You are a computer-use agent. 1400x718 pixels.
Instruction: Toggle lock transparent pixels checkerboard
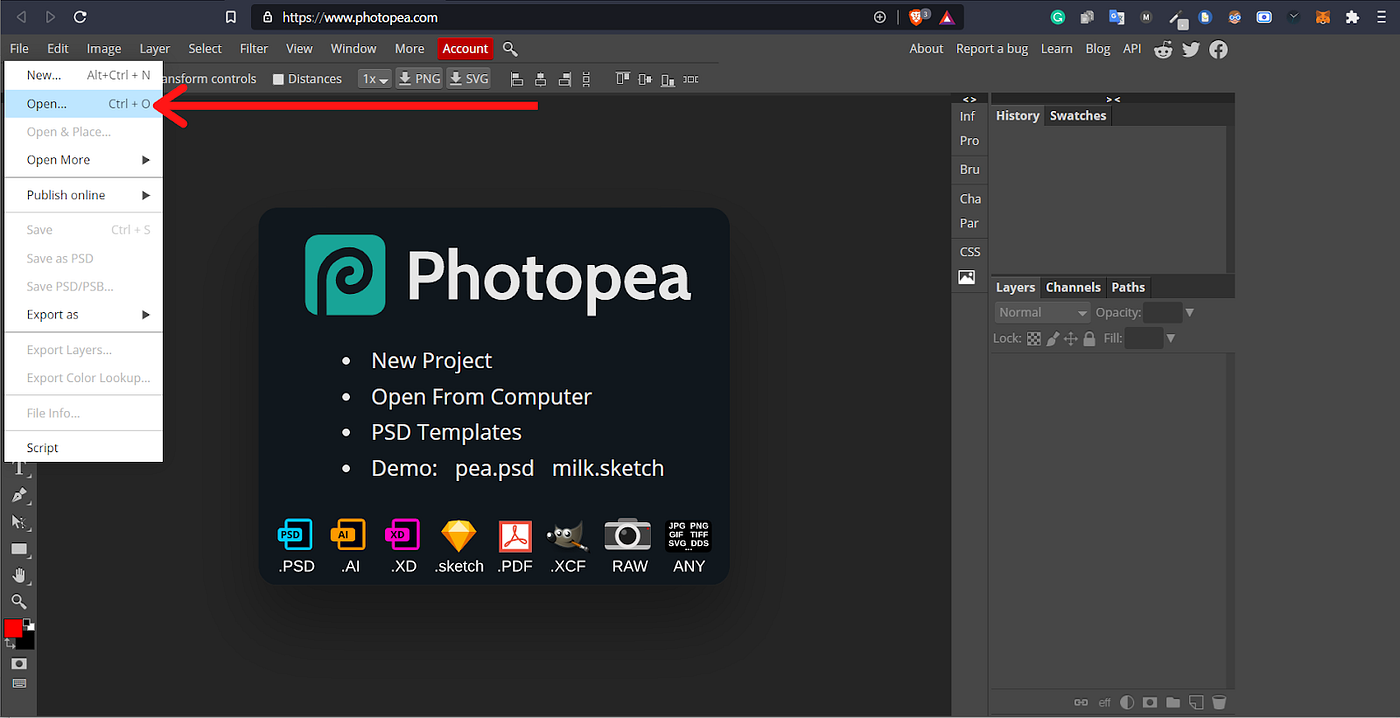(1033, 339)
